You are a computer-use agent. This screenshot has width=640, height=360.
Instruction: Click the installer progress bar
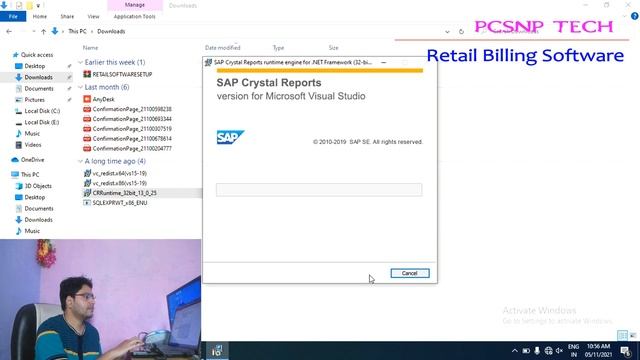pyautogui.click(x=319, y=189)
